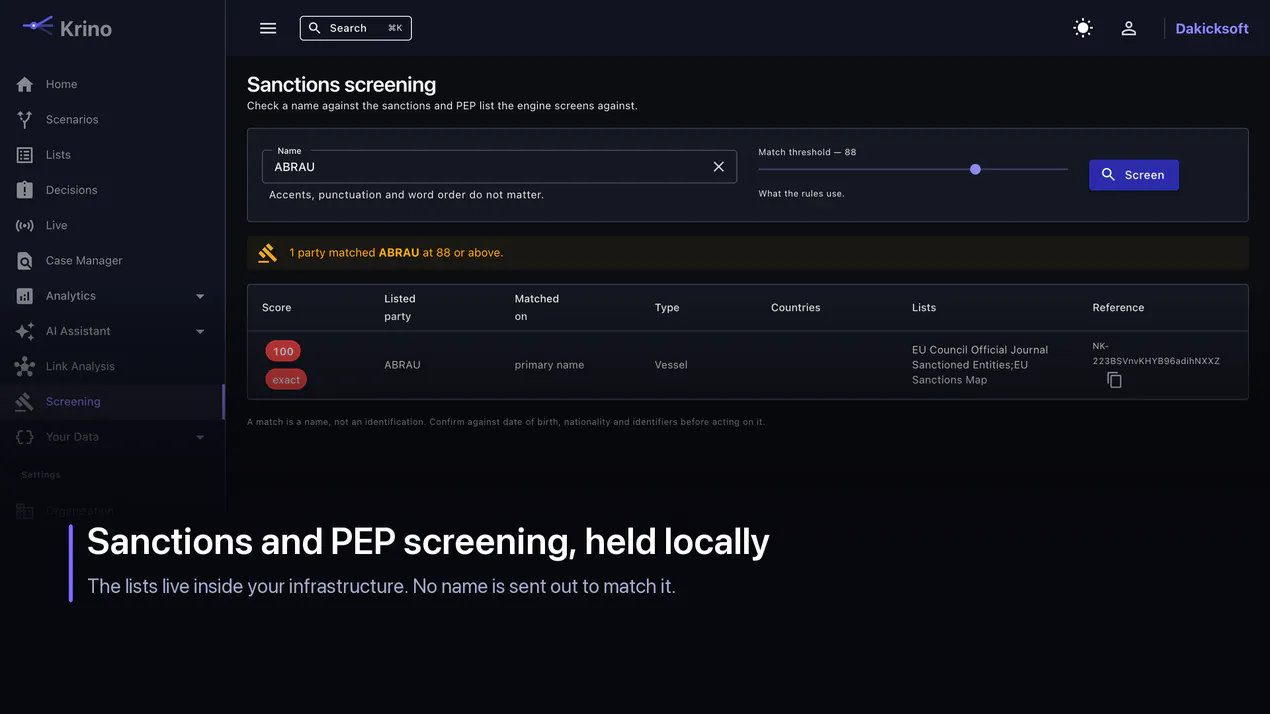
Task: Click the Lists icon in sidebar
Action: coord(25,155)
